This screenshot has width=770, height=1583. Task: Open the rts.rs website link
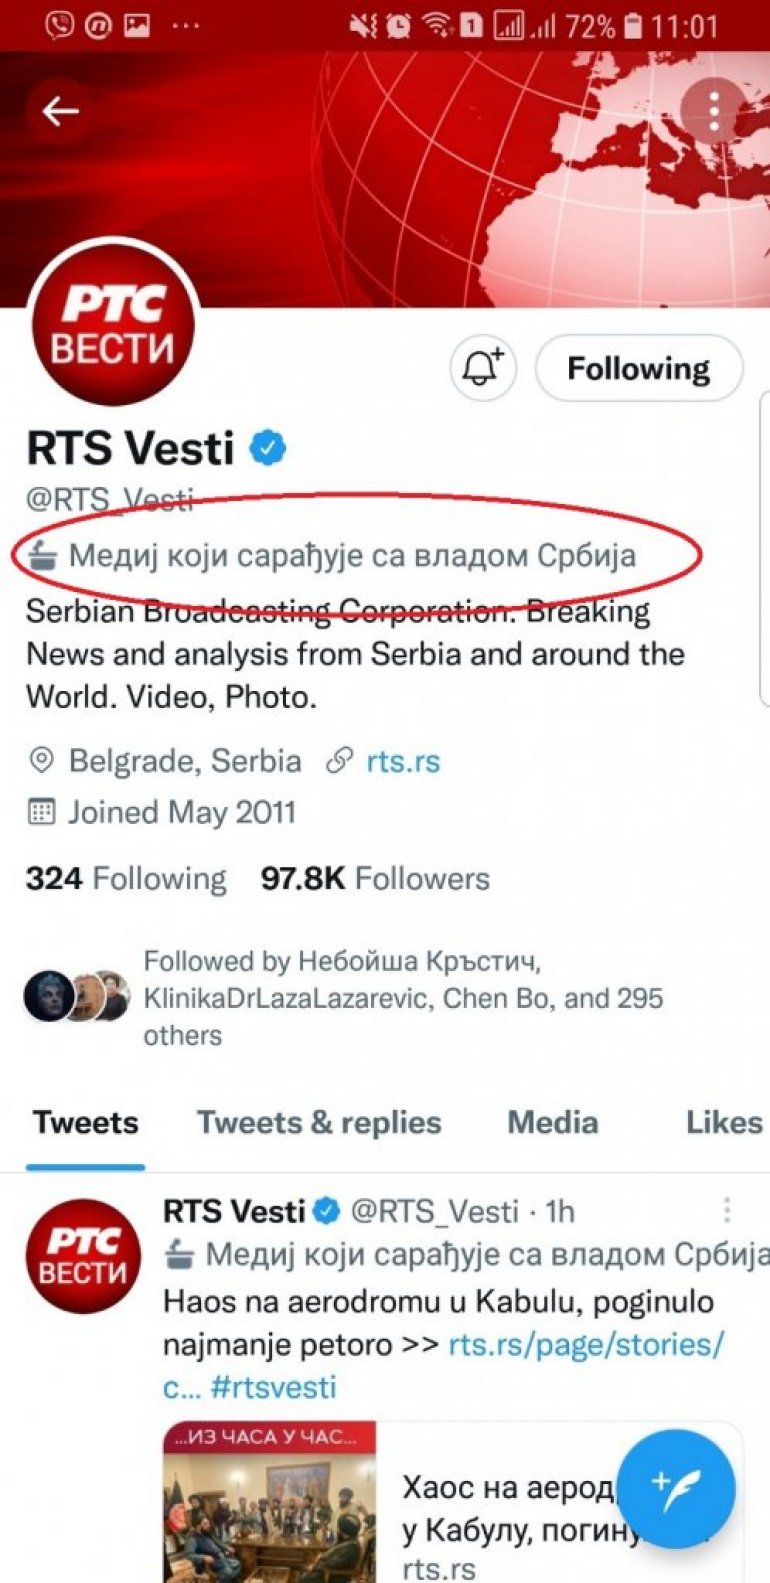click(402, 761)
